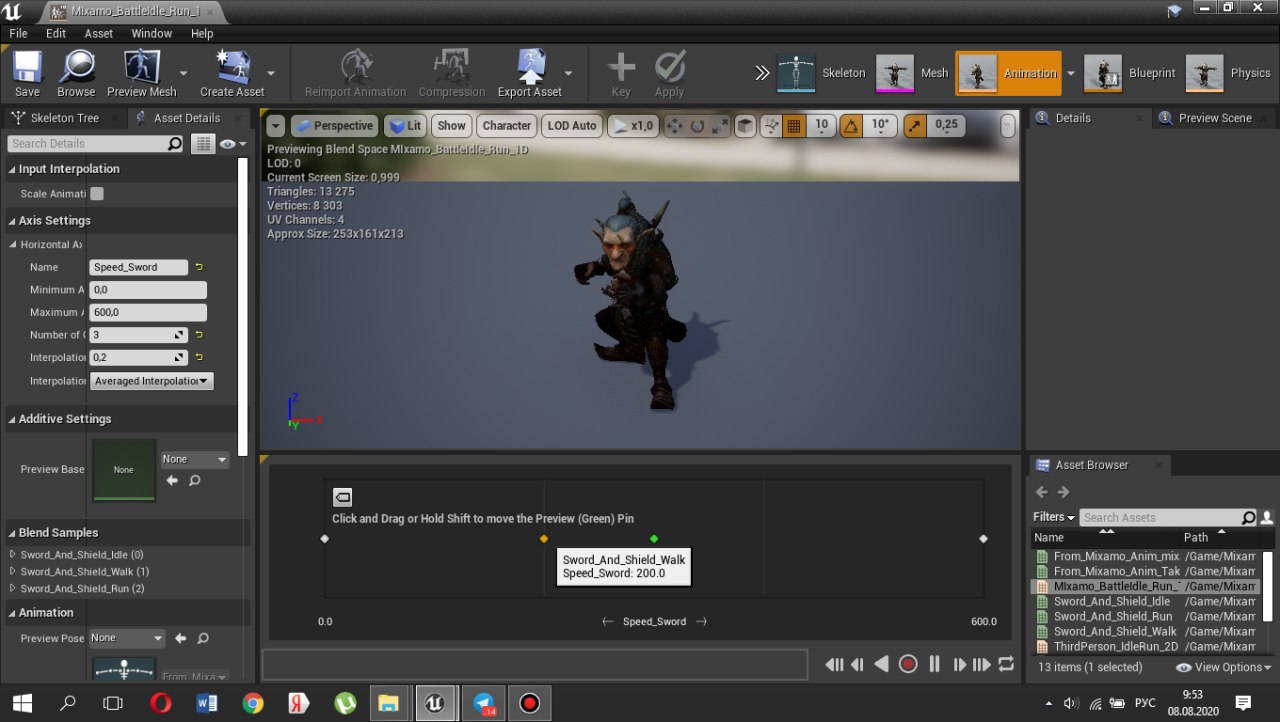
Task: Switch to Mesh editor mode
Action: click(912, 73)
